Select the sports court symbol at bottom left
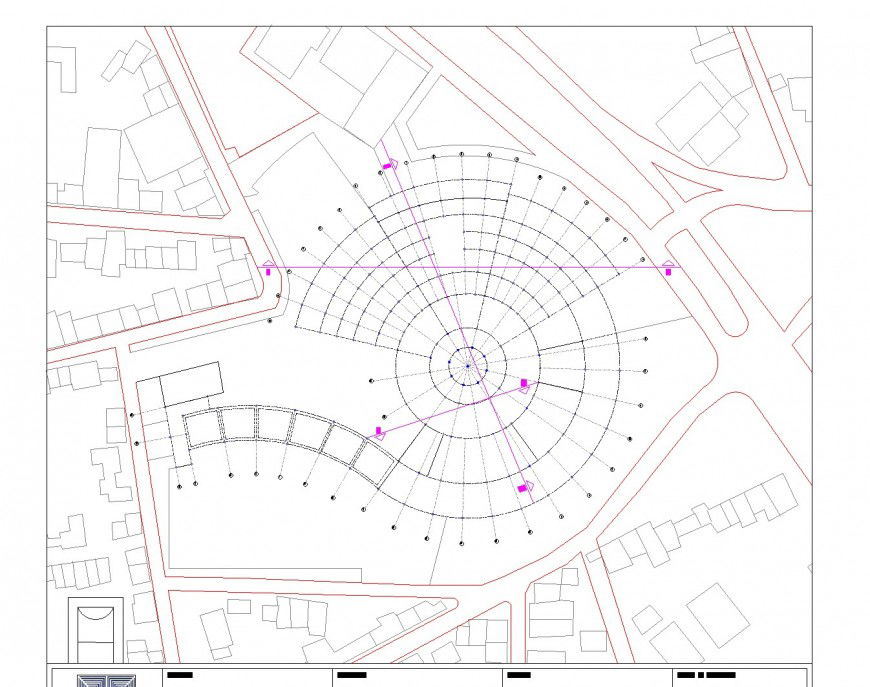 pyautogui.click(x=95, y=629)
